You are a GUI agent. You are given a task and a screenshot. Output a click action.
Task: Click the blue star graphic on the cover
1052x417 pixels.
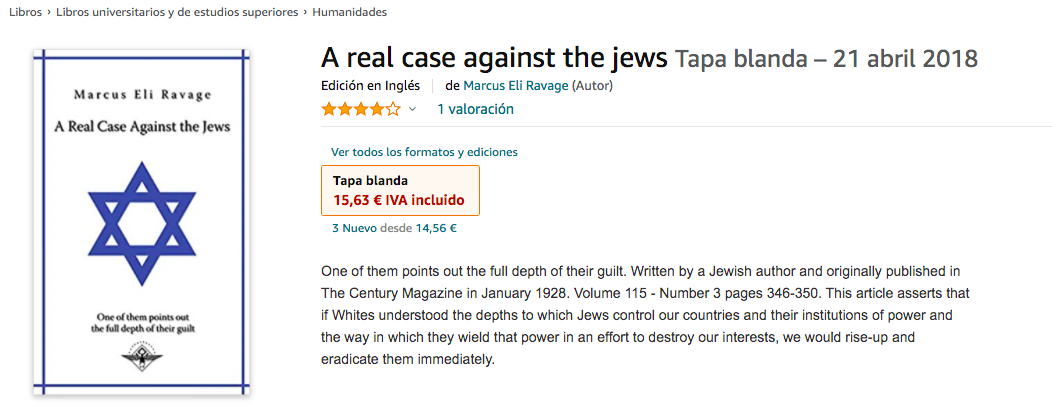[140, 222]
